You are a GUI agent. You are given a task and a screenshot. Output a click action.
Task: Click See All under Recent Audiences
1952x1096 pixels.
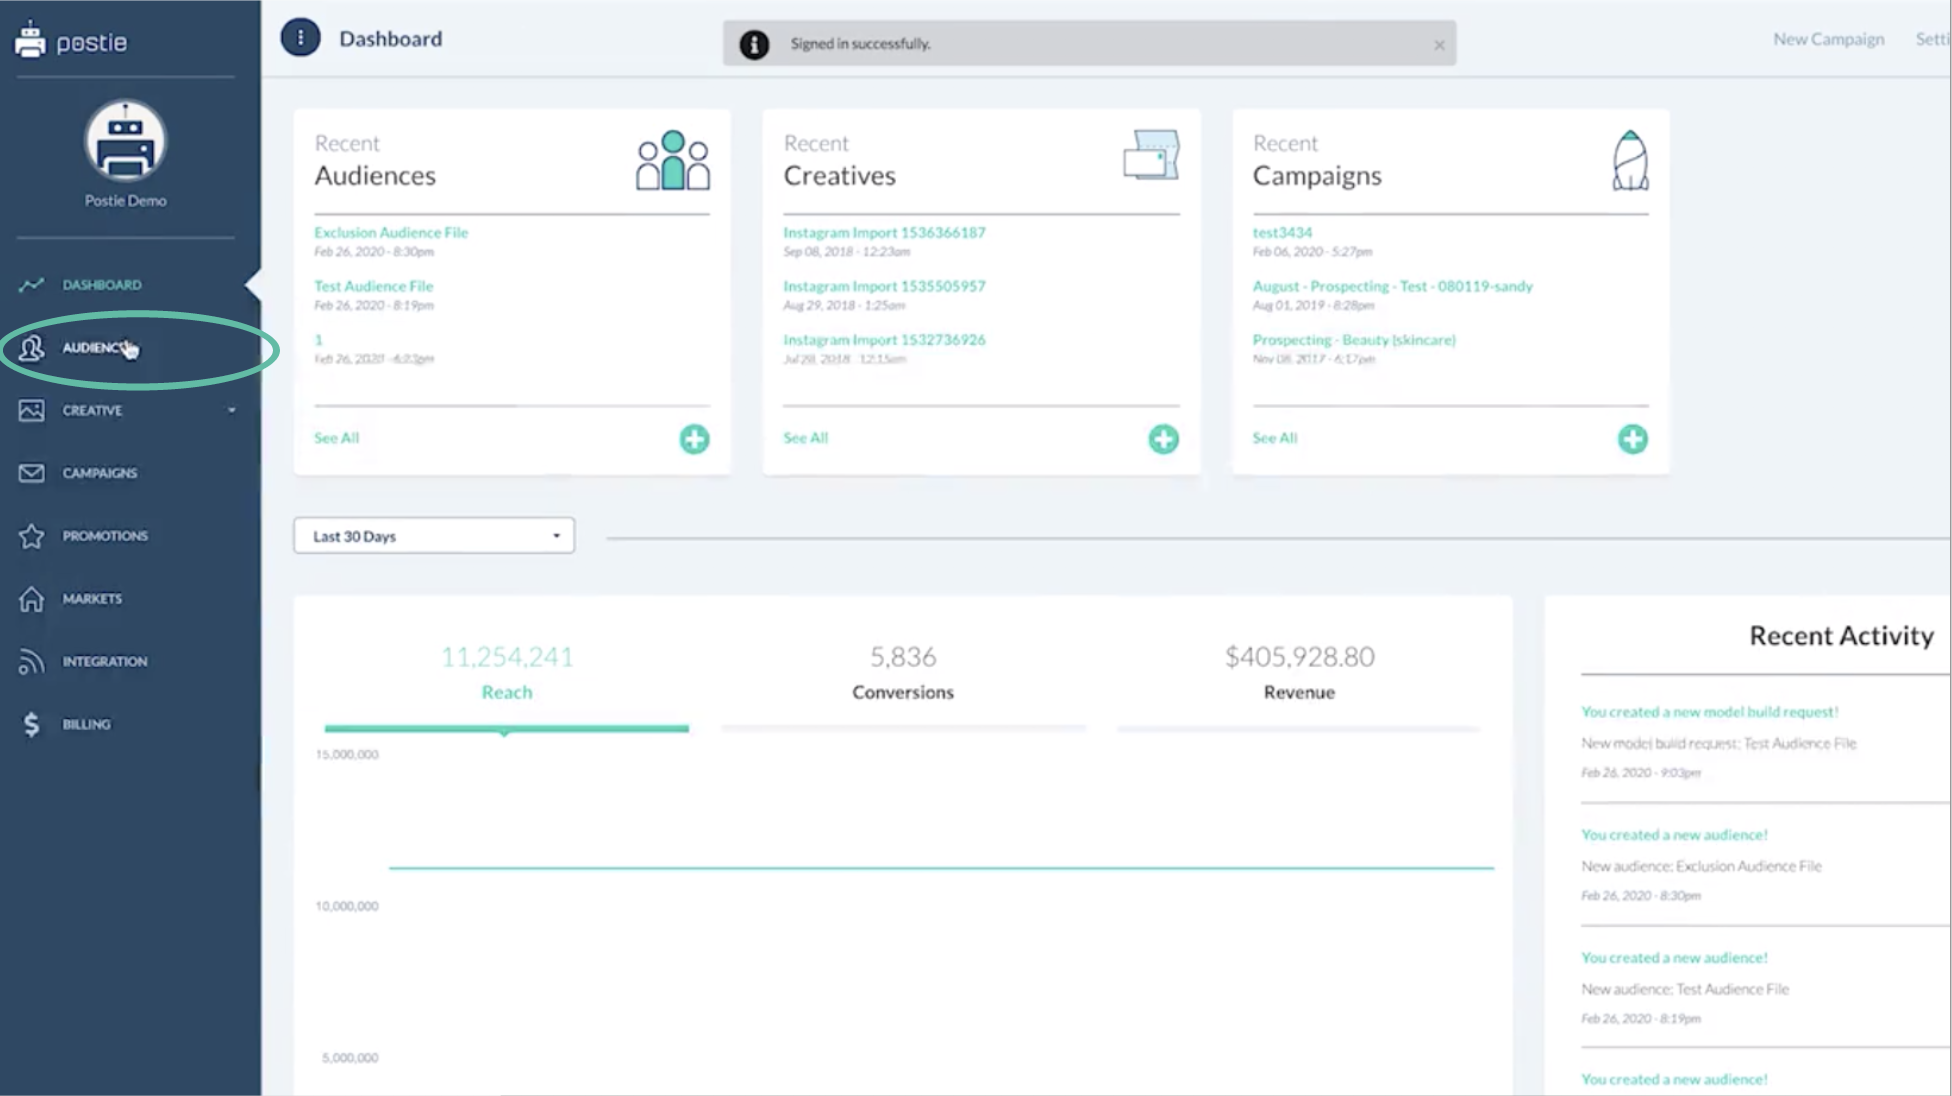(x=336, y=438)
